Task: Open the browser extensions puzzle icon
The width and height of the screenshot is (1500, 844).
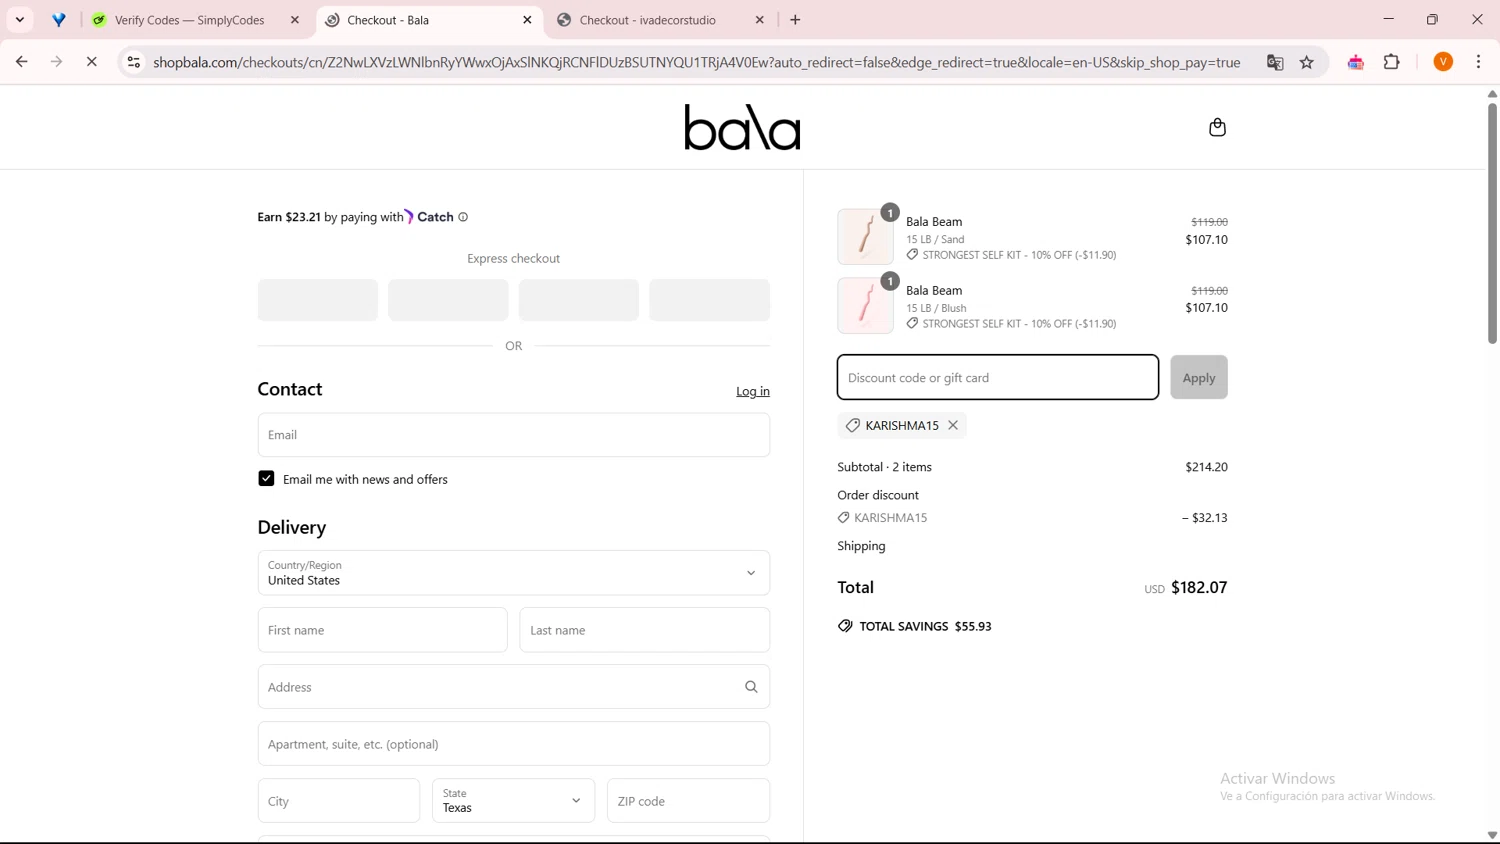Action: pos(1392,62)
